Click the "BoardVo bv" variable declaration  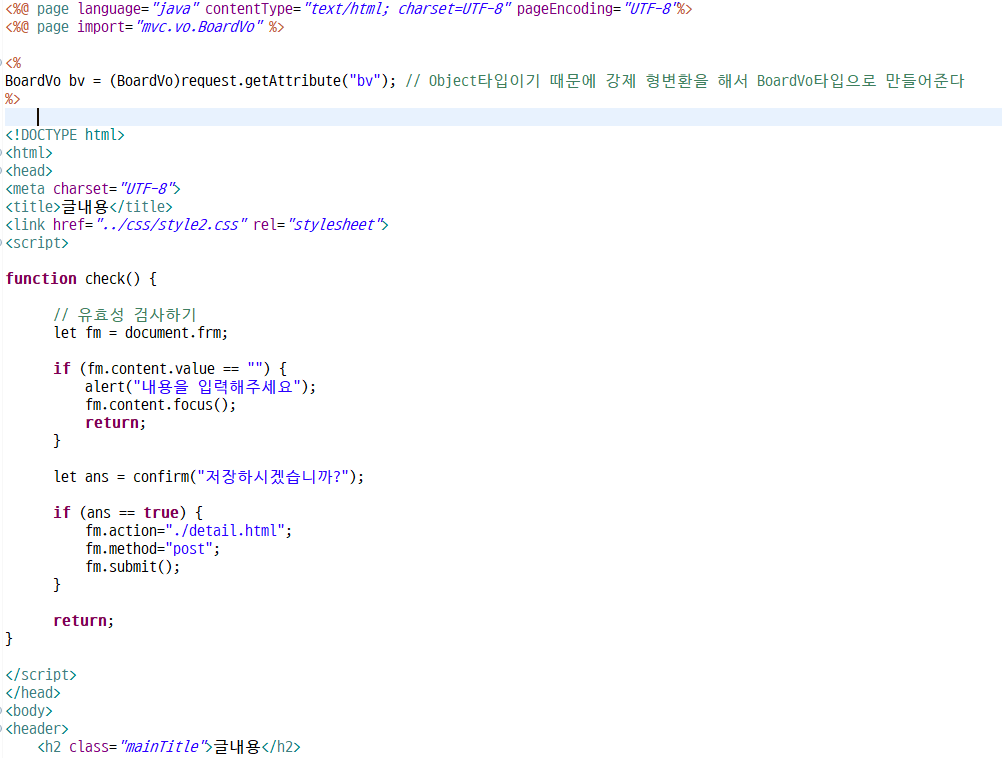45,81
